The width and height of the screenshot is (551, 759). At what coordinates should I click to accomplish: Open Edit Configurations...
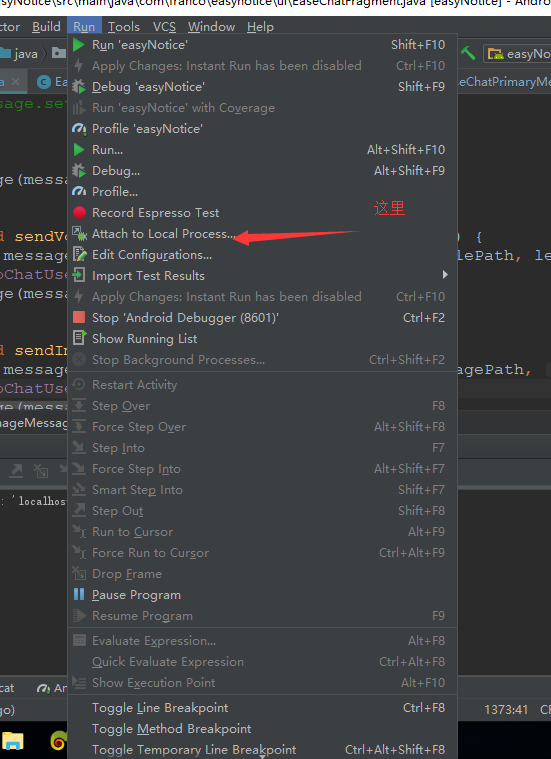pos(262,255)
